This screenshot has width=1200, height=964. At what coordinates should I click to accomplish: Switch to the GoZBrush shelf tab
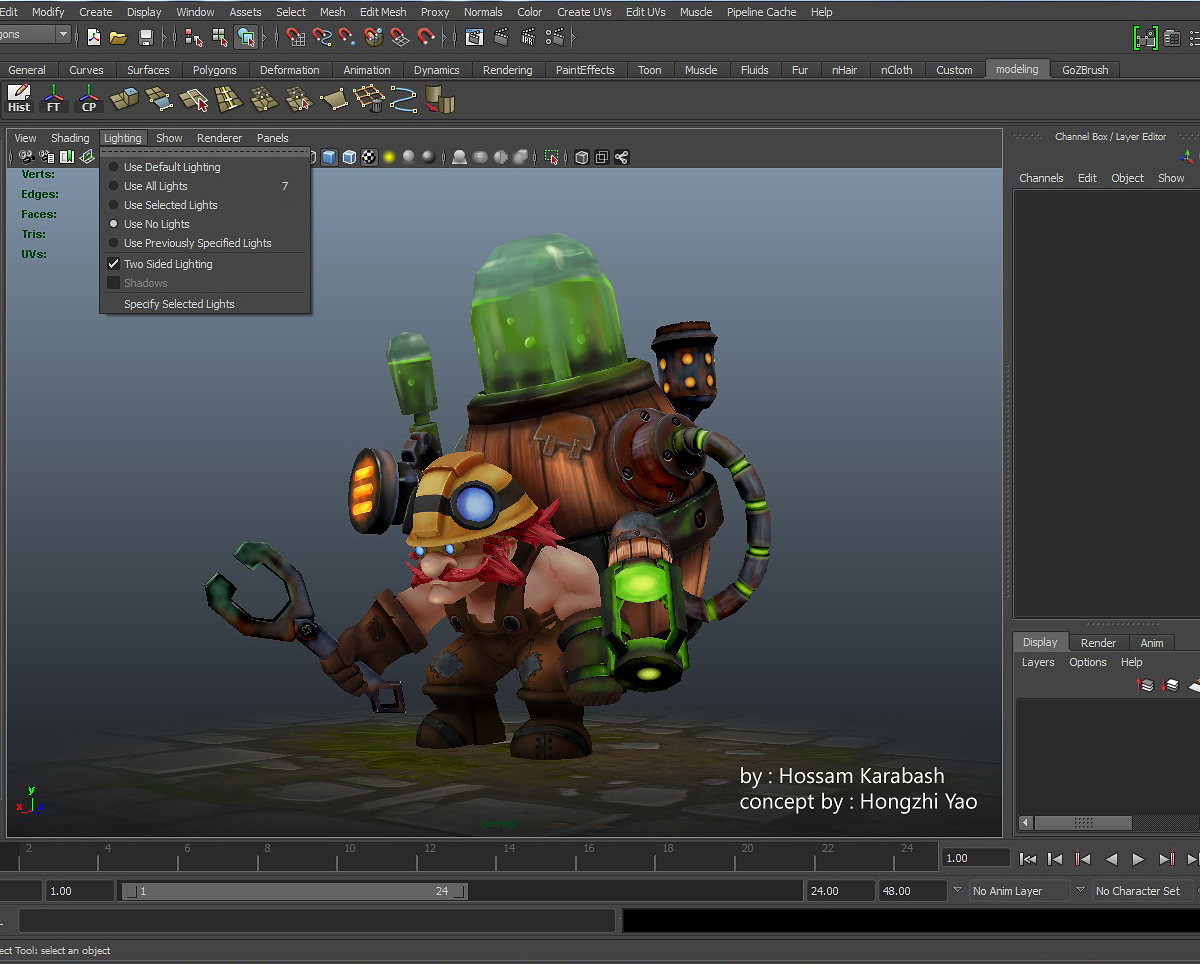tap(1085, 70)
